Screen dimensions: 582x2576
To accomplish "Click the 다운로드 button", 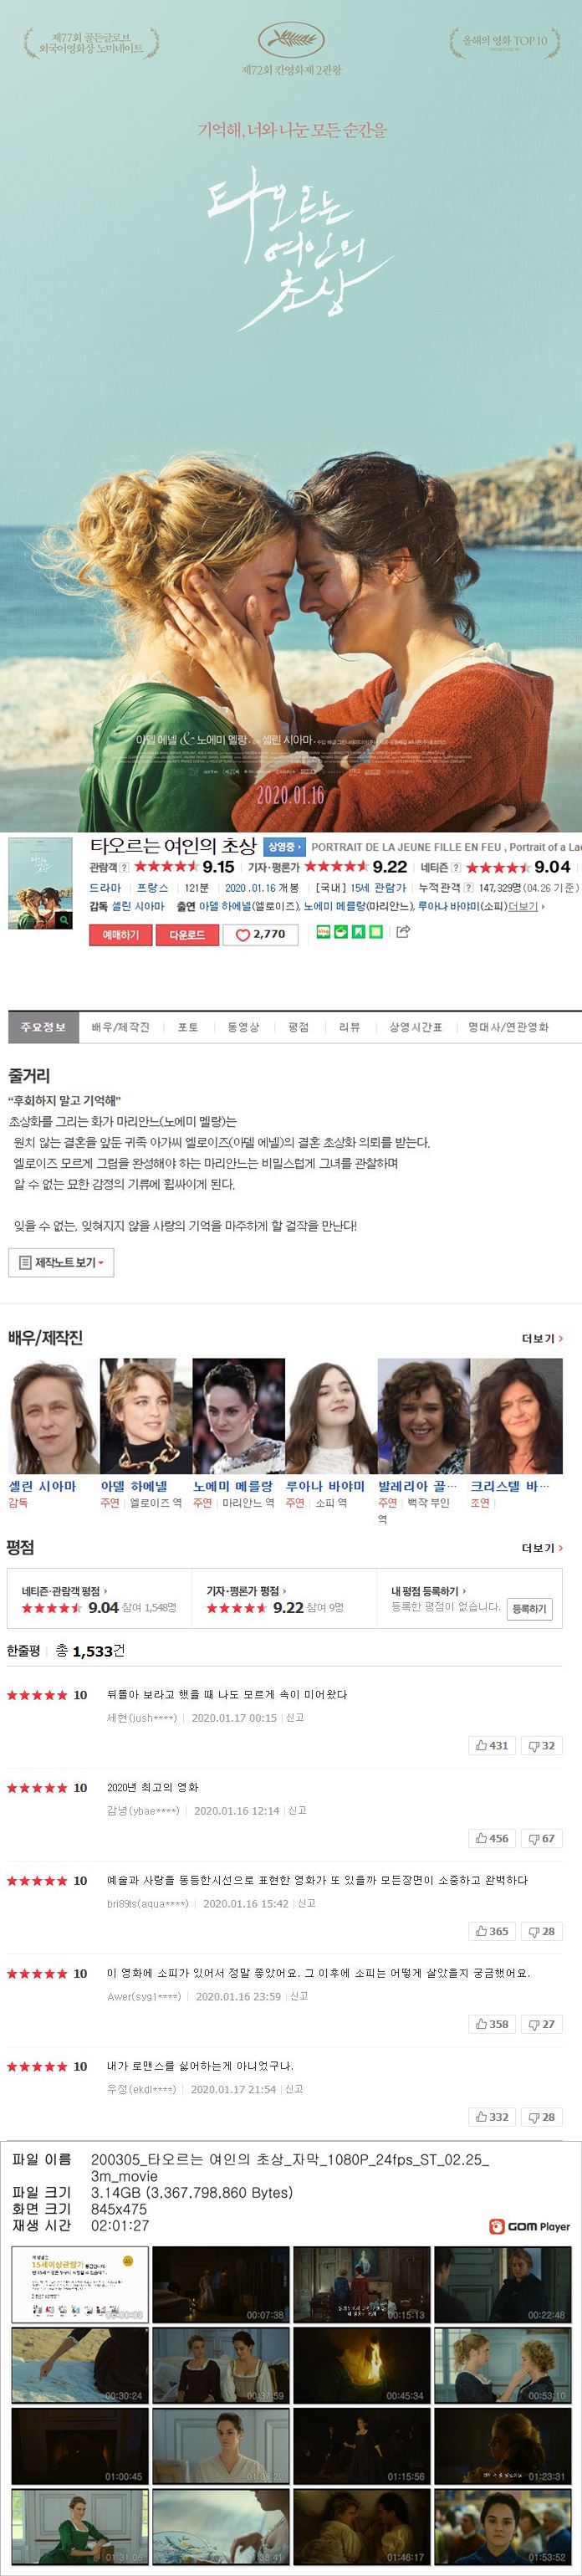I will coord(187,934).
